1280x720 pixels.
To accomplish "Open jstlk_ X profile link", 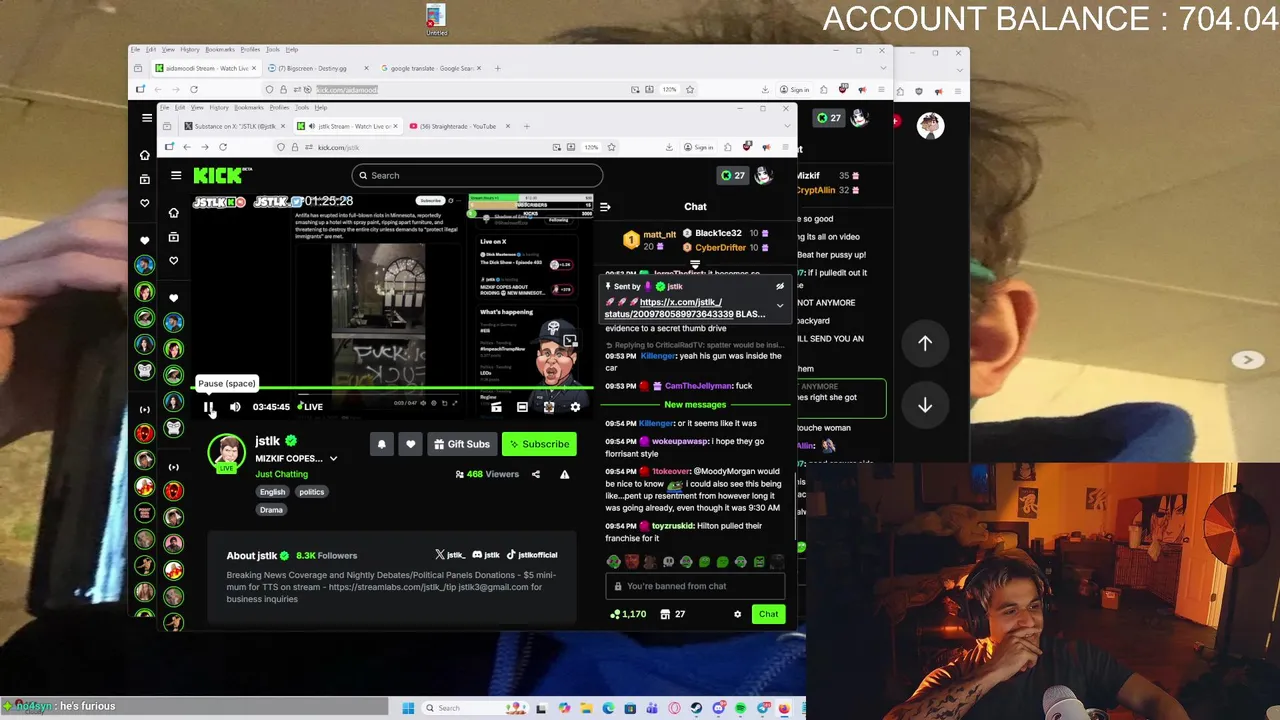I will click(x=450, y=555).
